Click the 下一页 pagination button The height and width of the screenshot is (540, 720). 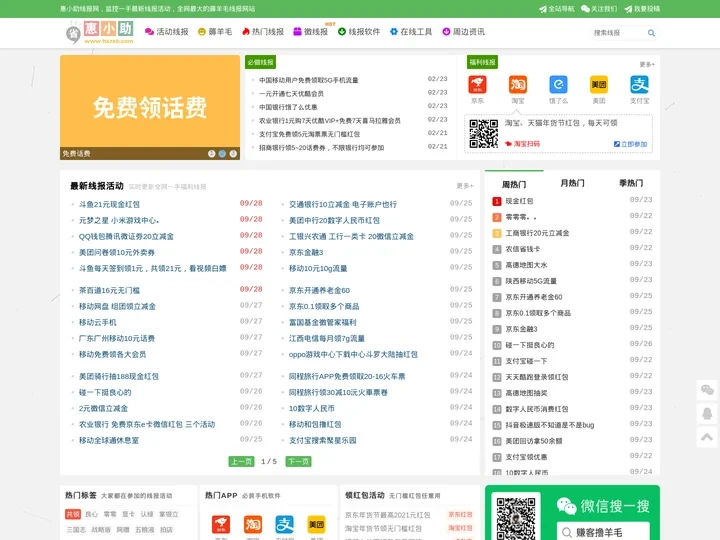coord(298,461)
